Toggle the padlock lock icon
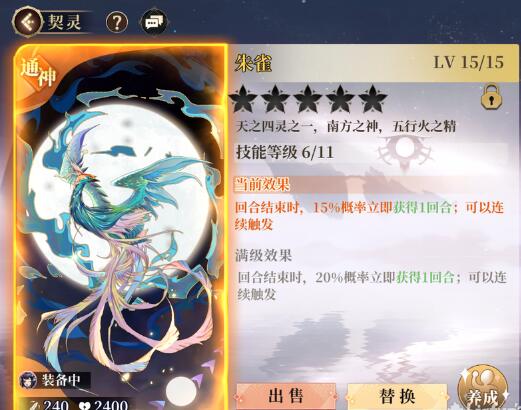Viewport: 521px width, 410px height. click(491, 97)
